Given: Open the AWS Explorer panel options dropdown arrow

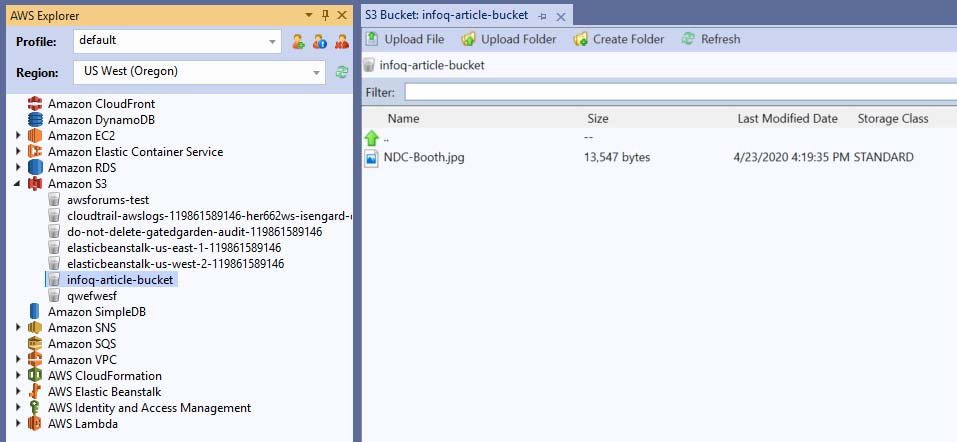Looking at the screenshot, I should tap(309, 15).
